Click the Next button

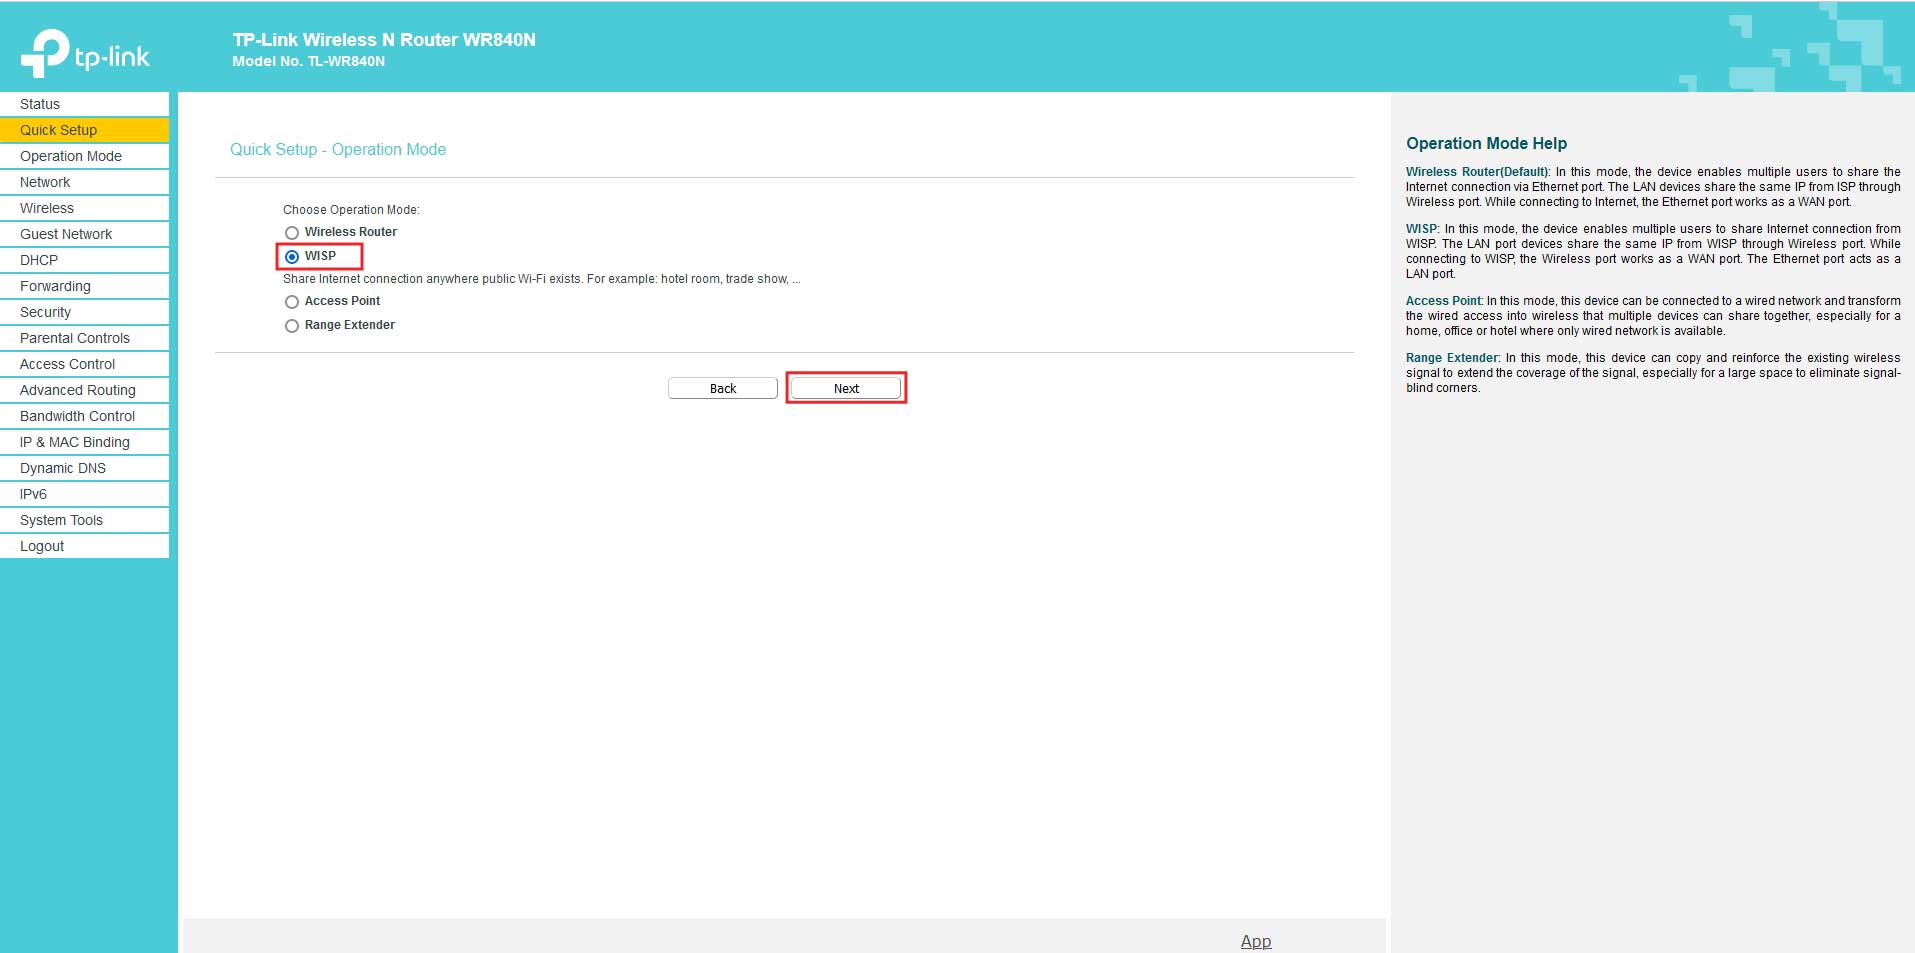846,388
